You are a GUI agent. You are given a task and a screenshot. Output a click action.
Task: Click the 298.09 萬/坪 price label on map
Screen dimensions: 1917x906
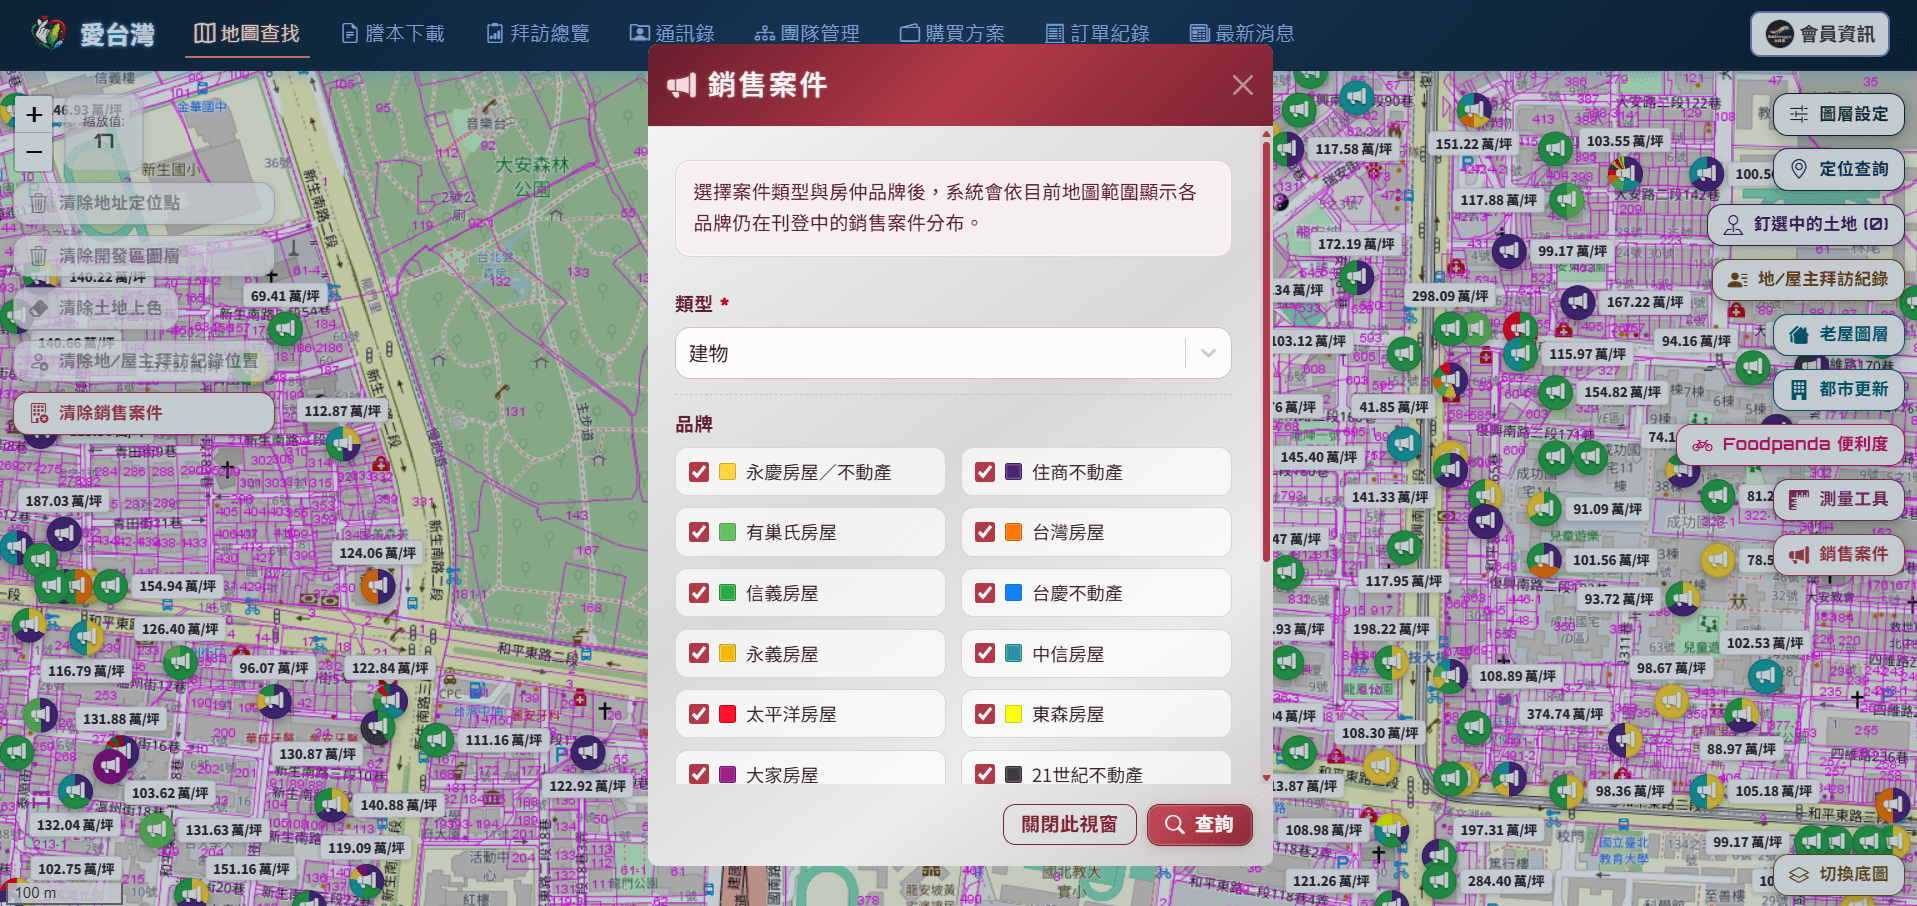[x=1449, y=296]
